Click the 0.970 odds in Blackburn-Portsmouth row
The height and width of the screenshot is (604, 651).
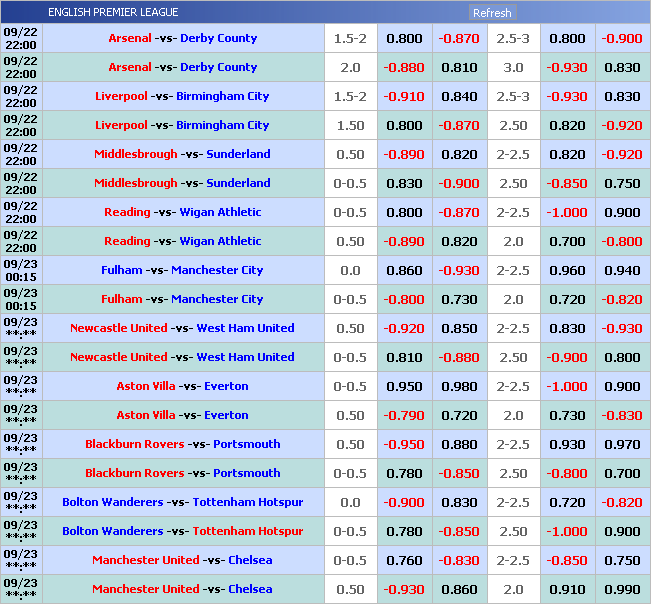click(x=622, y=444)
